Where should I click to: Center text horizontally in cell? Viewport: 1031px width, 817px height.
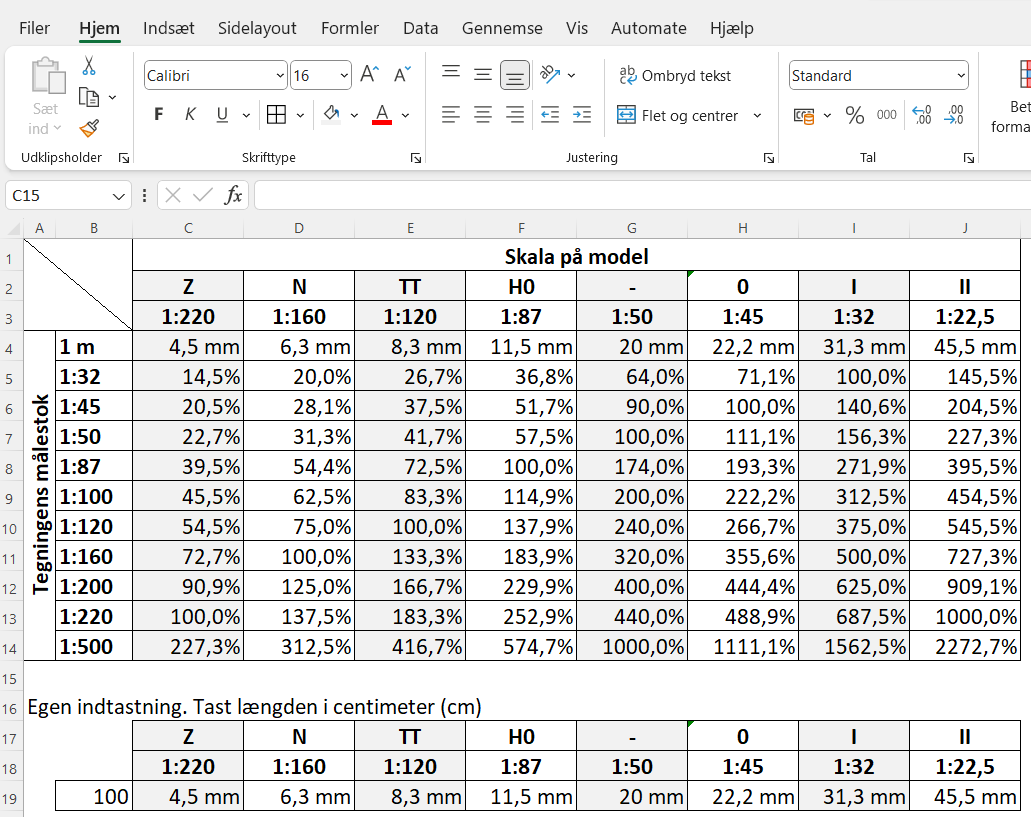pos(483,116)
